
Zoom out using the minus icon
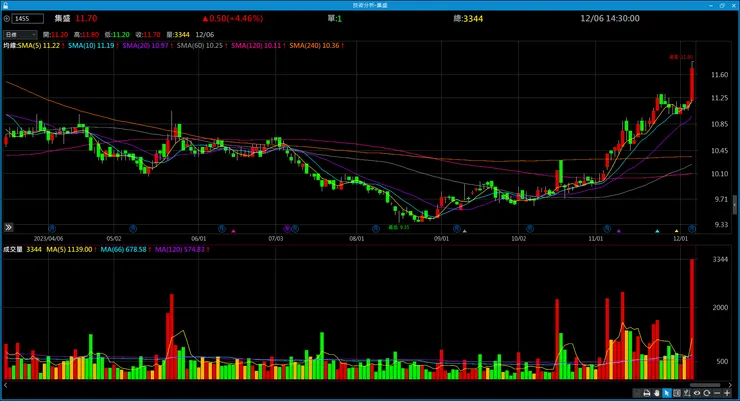(x=717, y=393)
